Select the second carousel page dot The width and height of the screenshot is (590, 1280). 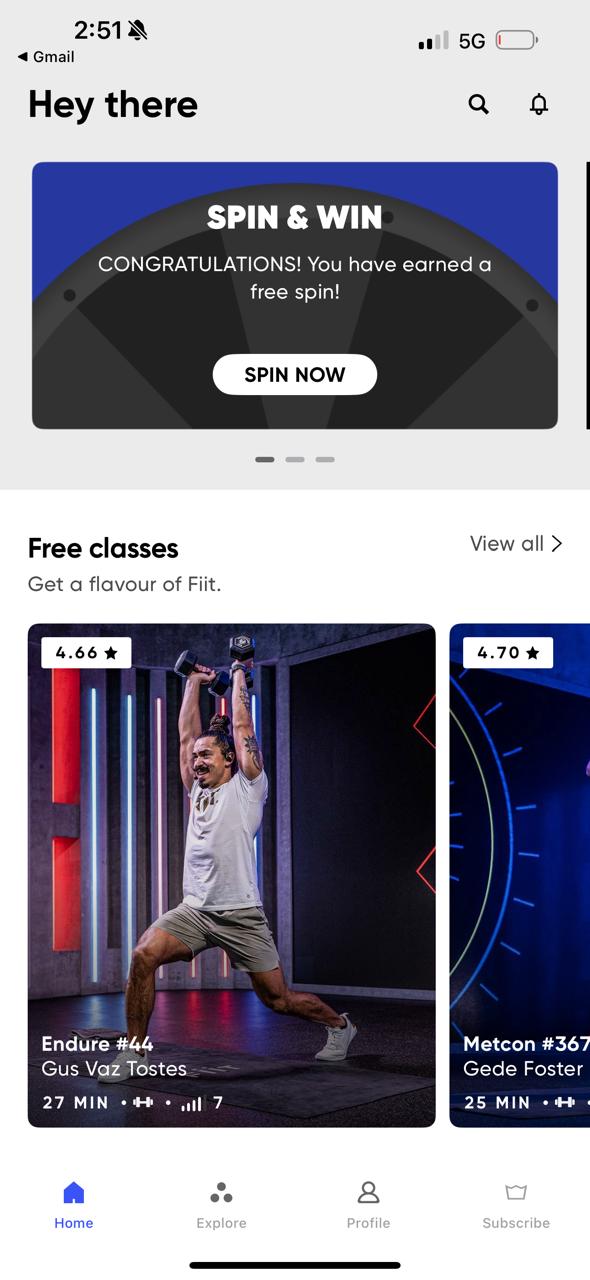[295, 460]
